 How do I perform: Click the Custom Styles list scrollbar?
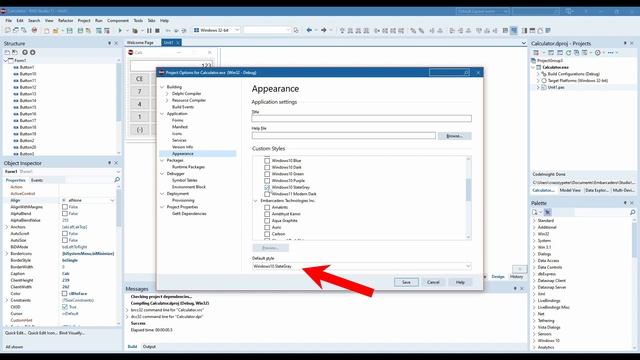468,198
